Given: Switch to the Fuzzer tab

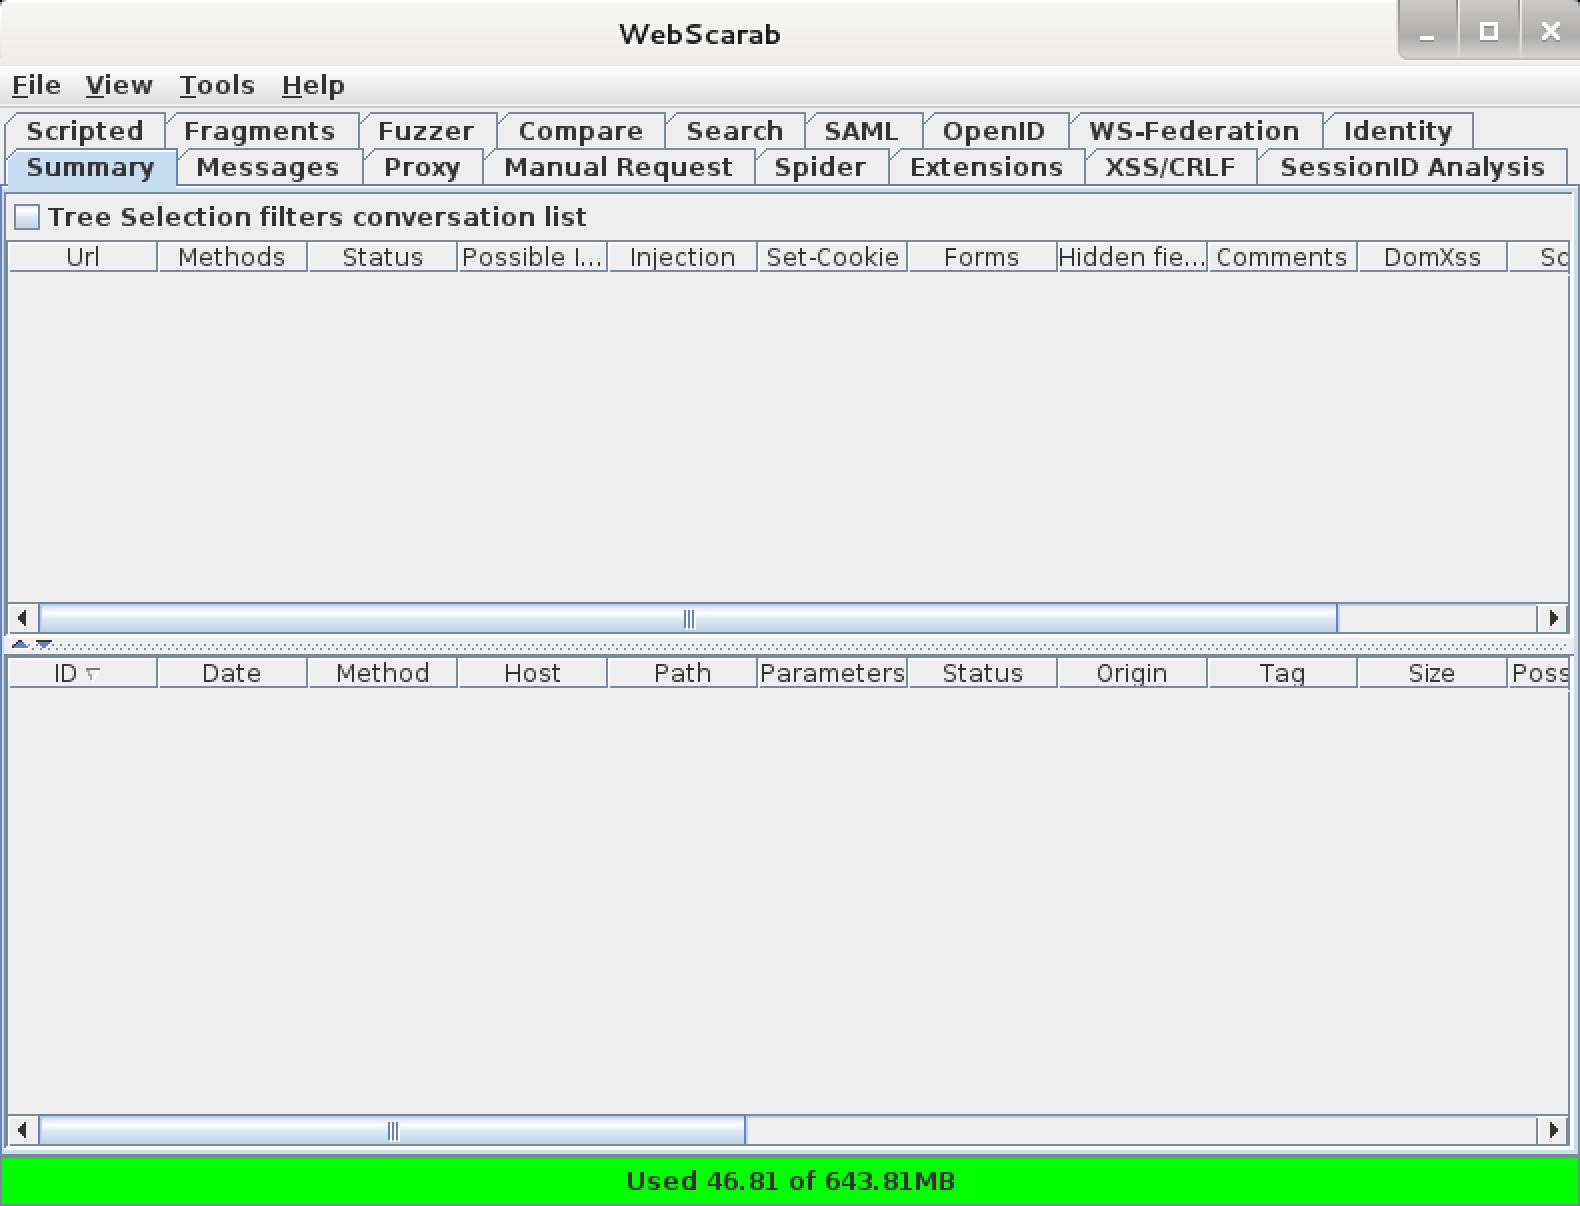Looking at the screenshot, I should pyautogui.click(x=425, y=131).
